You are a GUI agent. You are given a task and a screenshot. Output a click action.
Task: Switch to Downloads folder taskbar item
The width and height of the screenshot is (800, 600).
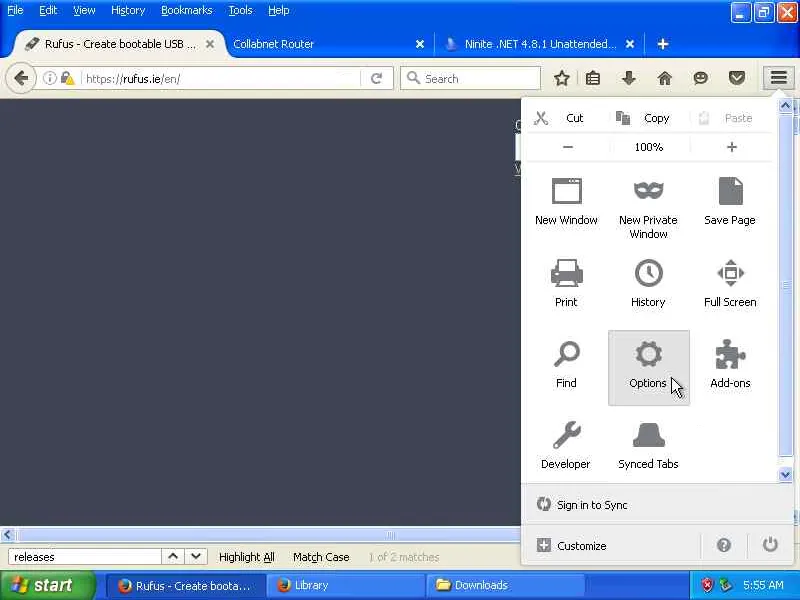point(505,585)
